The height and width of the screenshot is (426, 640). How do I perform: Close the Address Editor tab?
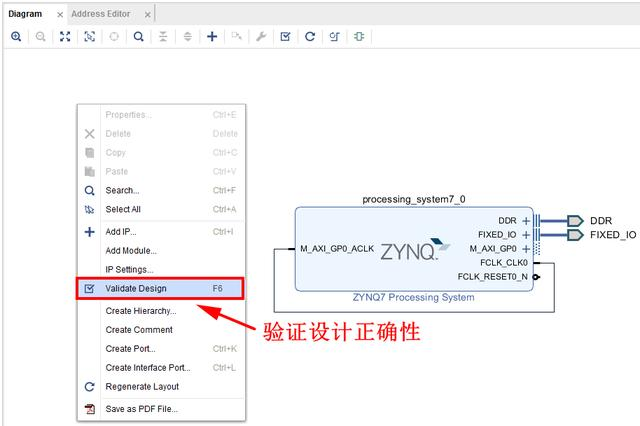[147, 15]
